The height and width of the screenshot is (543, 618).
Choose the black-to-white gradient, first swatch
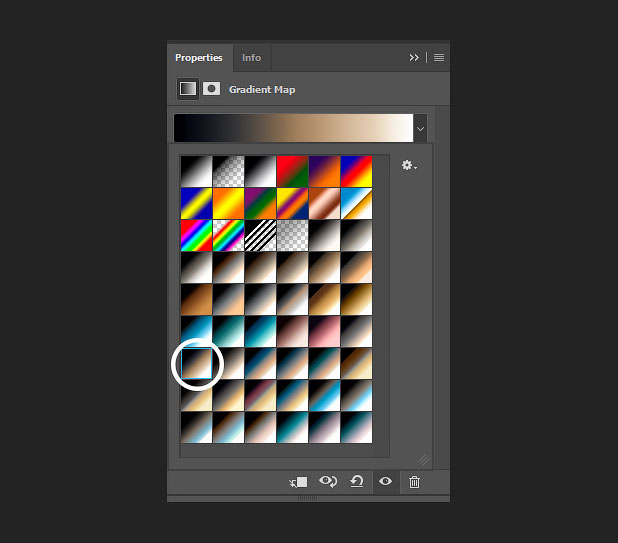196,171
